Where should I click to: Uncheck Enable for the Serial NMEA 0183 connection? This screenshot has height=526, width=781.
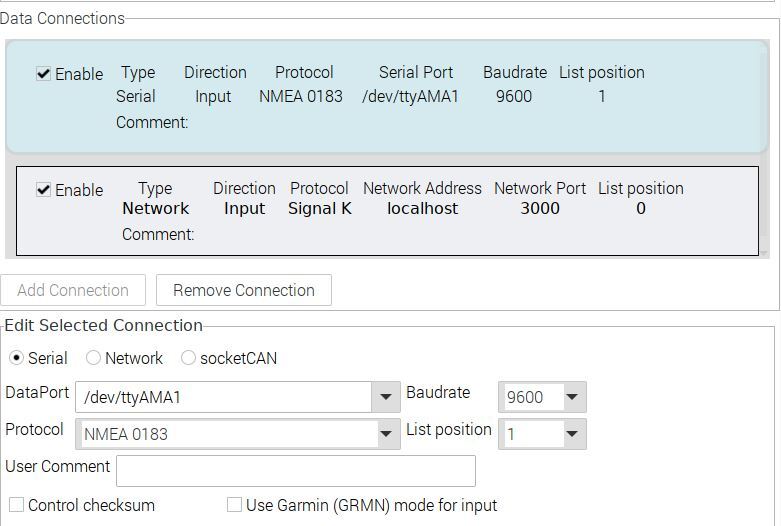(43, 74)
